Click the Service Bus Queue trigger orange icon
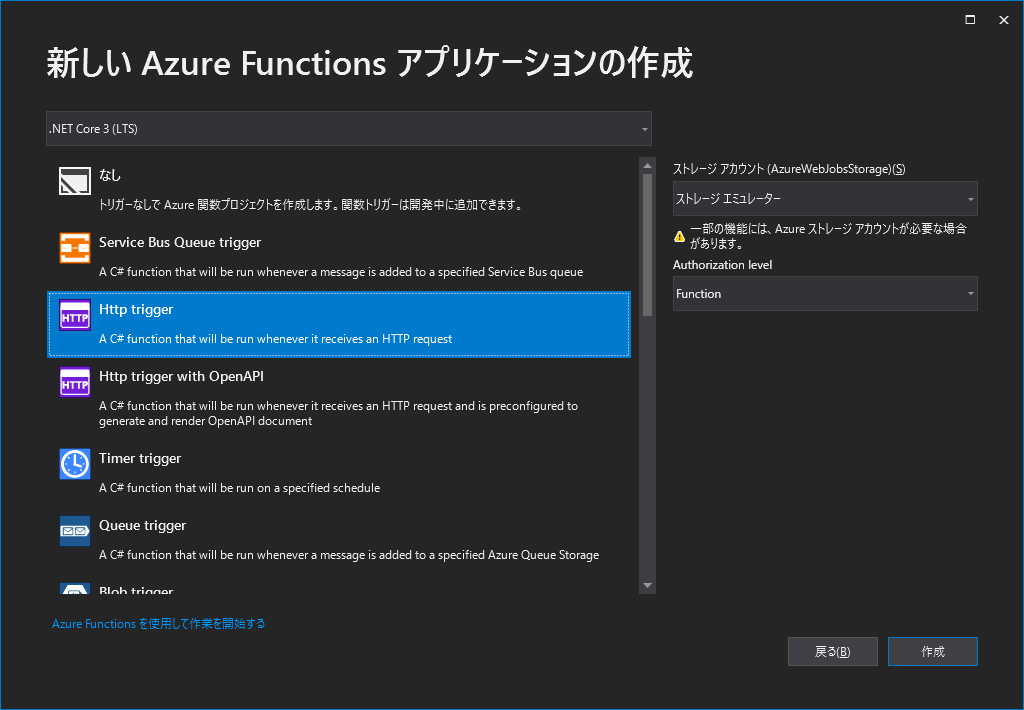Image resolution: width=1024 pixels, height=710 pixels. point(74,249)
